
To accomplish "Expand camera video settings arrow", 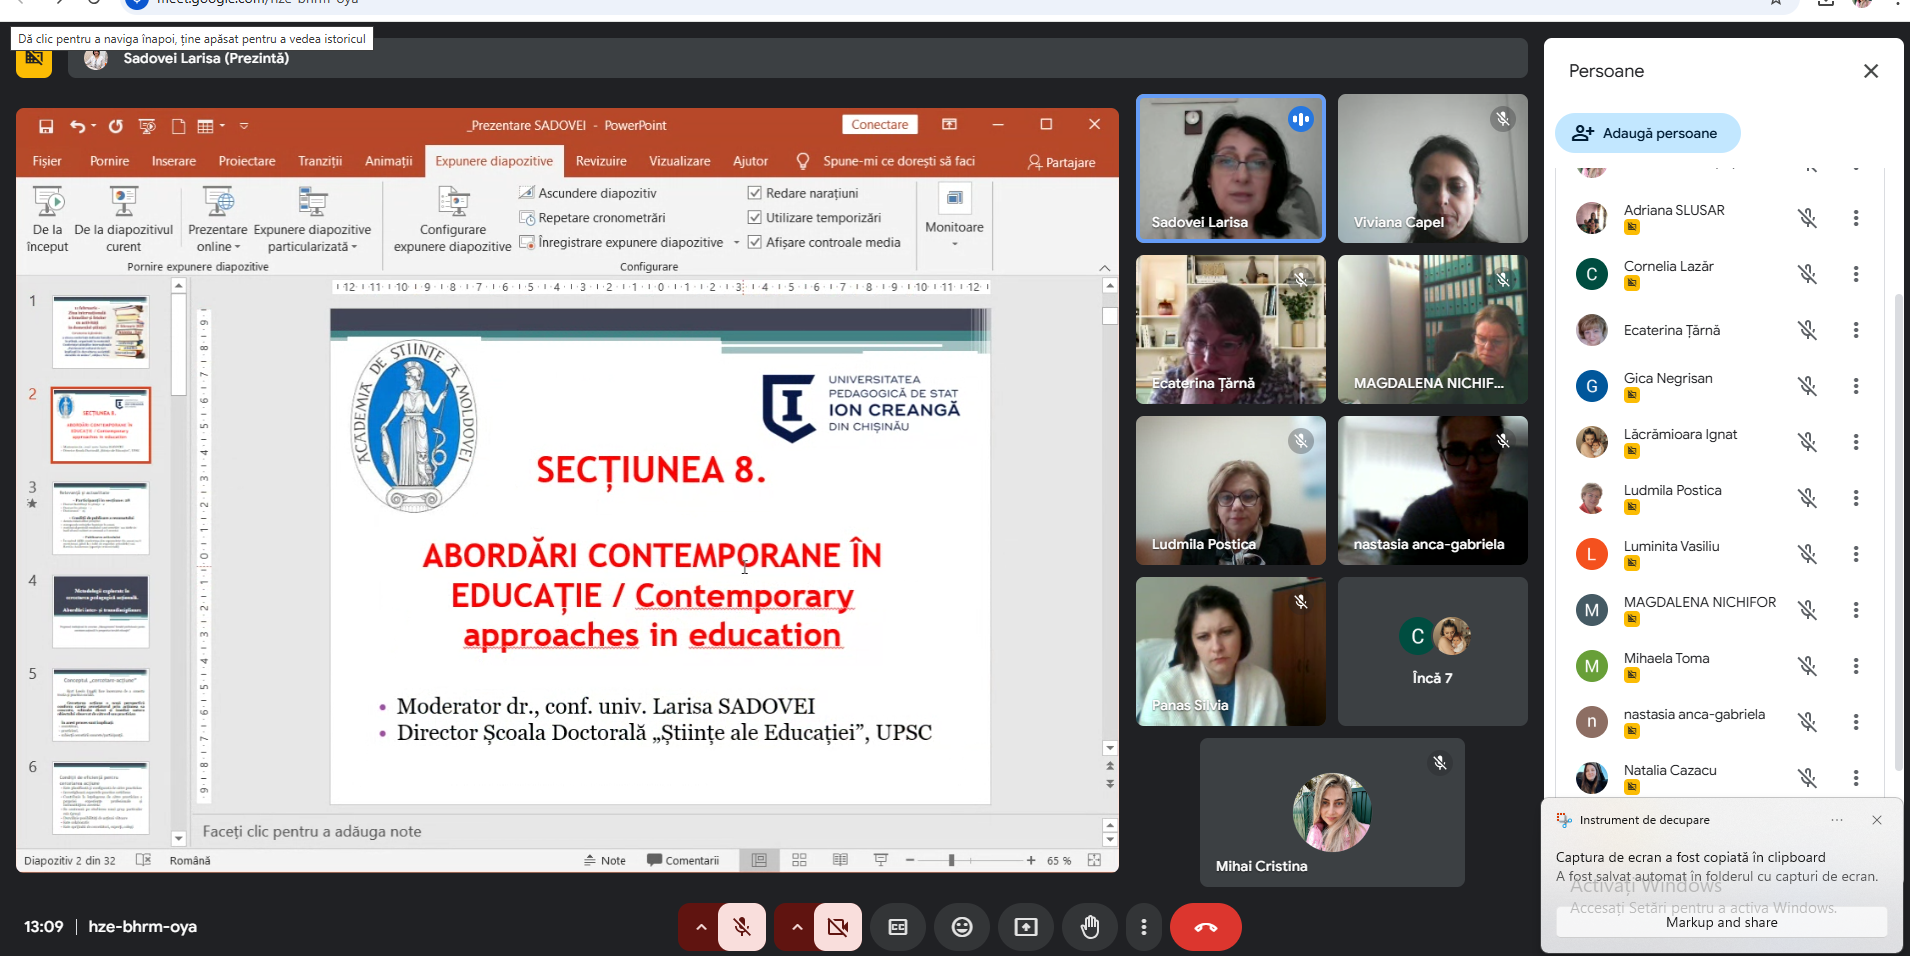I will coord(796,927).
